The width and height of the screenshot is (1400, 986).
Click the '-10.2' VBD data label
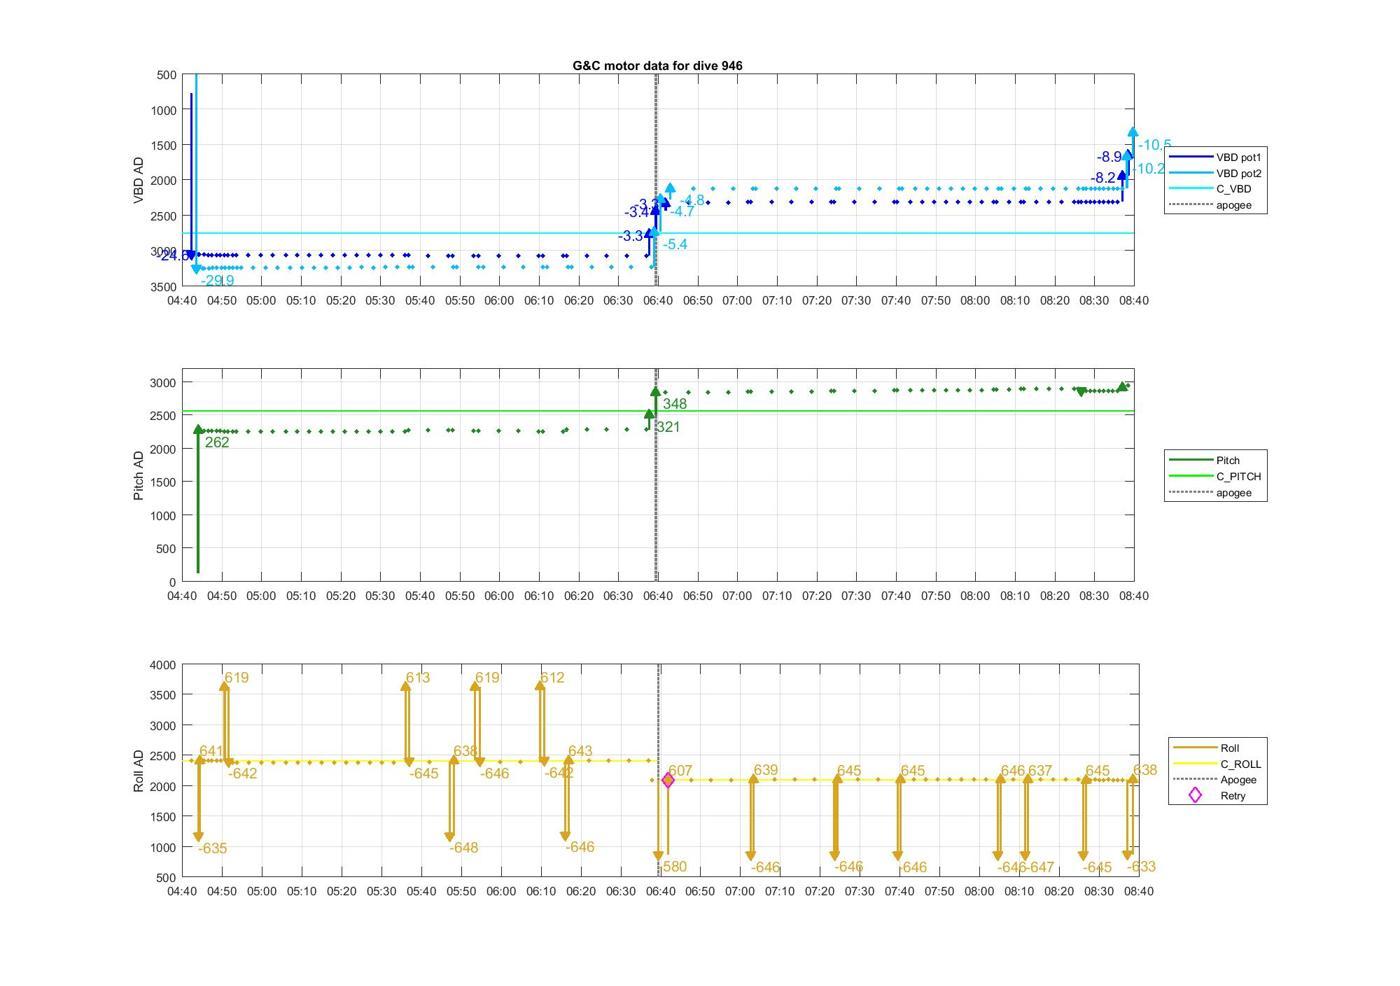click(1148, 169)
